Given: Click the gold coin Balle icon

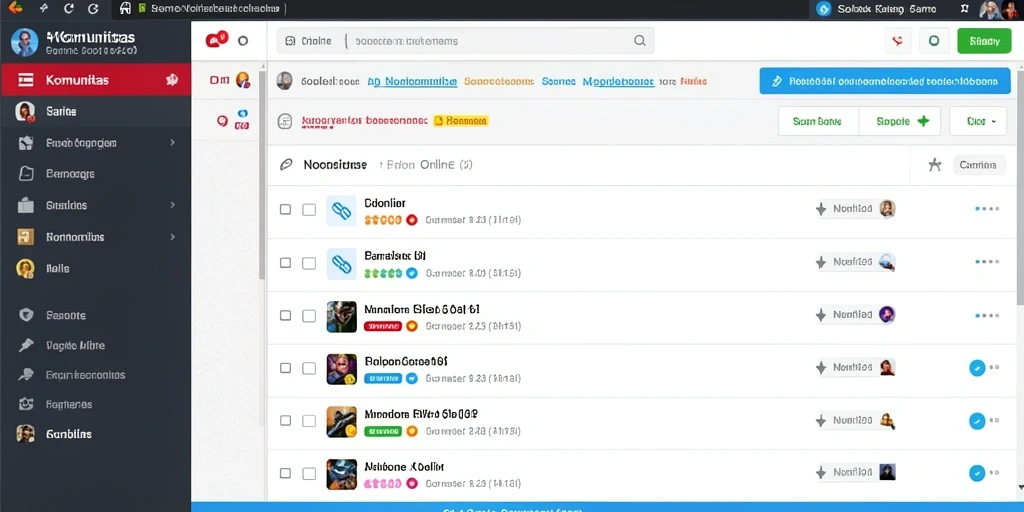Looking at the screenshot, I should [25, 268].
